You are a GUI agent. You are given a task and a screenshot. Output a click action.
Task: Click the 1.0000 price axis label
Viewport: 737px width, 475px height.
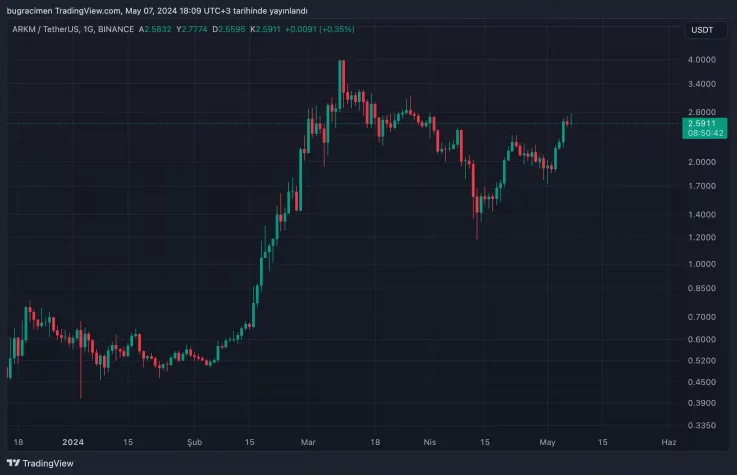click(x=701, y=265)
